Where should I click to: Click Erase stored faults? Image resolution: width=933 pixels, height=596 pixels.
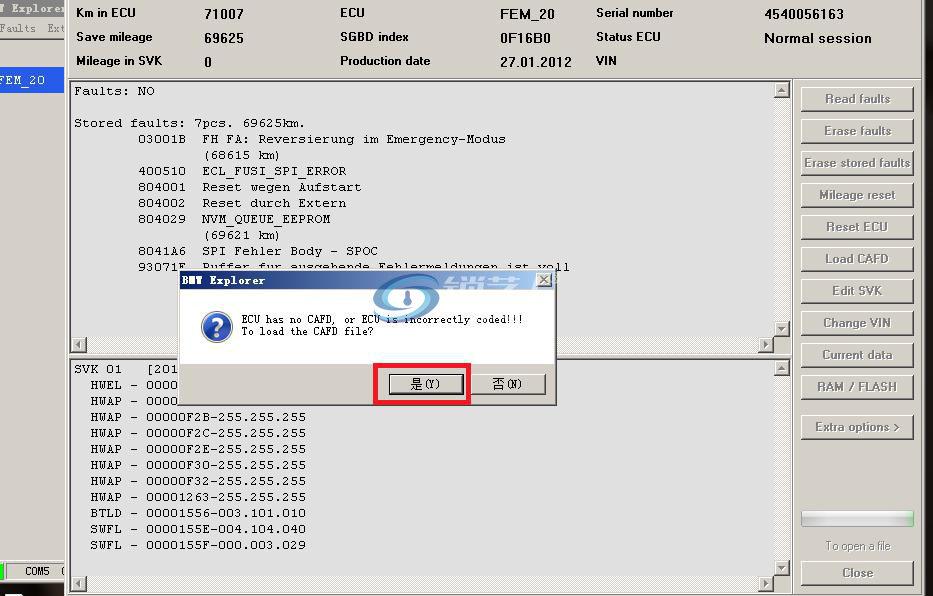pos(857,163)
